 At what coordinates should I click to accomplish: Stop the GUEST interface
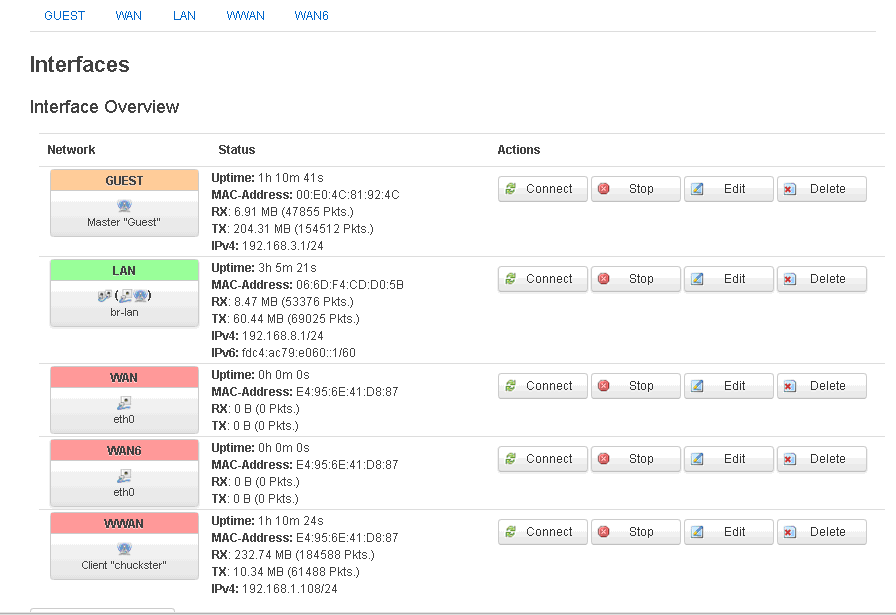click(635, 189)
